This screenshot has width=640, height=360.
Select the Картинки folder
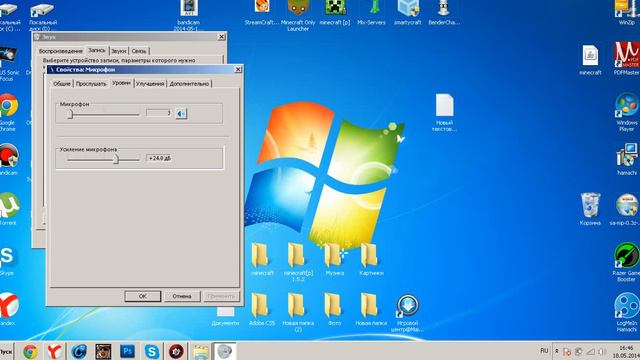tap(371, 259)
